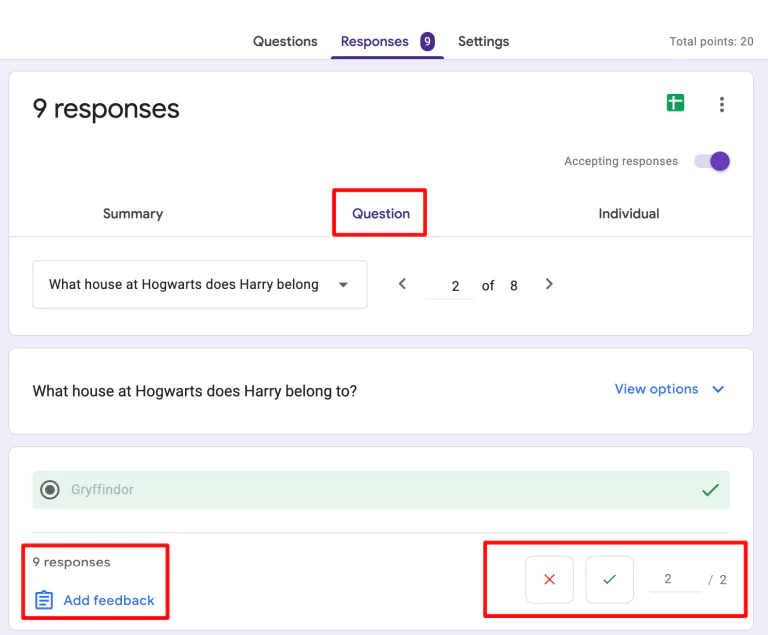Image resolution: width=768 pixels, height=635 pixels.
Task: Toggle the Accepting responses switch
Action: (712, 161)
